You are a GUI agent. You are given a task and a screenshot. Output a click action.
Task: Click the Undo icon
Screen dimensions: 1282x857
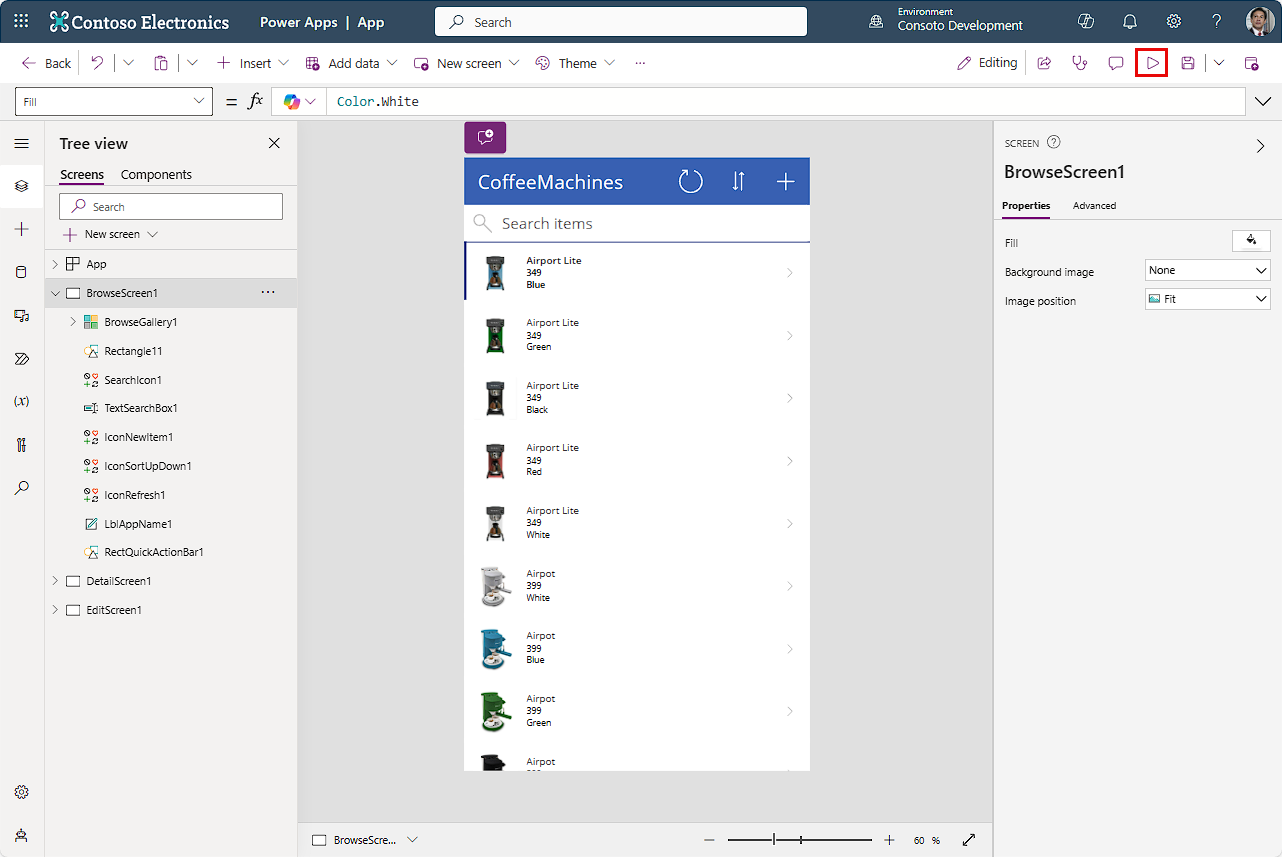(97, 63)
